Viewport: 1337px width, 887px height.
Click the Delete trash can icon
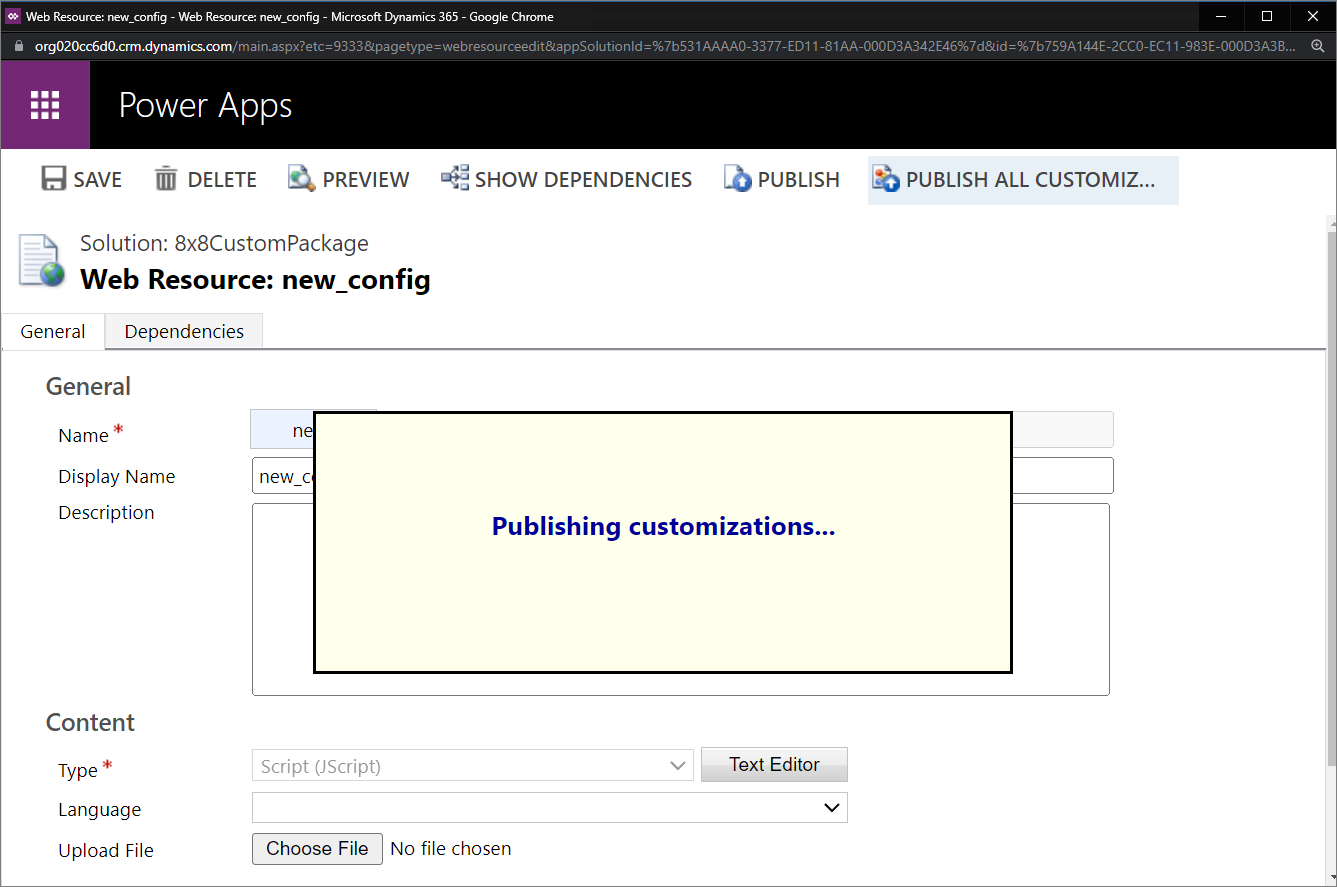click(166, 179)
